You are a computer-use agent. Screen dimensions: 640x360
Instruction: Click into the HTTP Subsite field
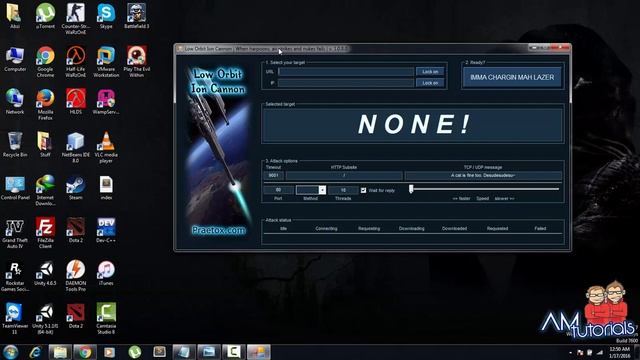pyautogui.click(x=344, y=176)
